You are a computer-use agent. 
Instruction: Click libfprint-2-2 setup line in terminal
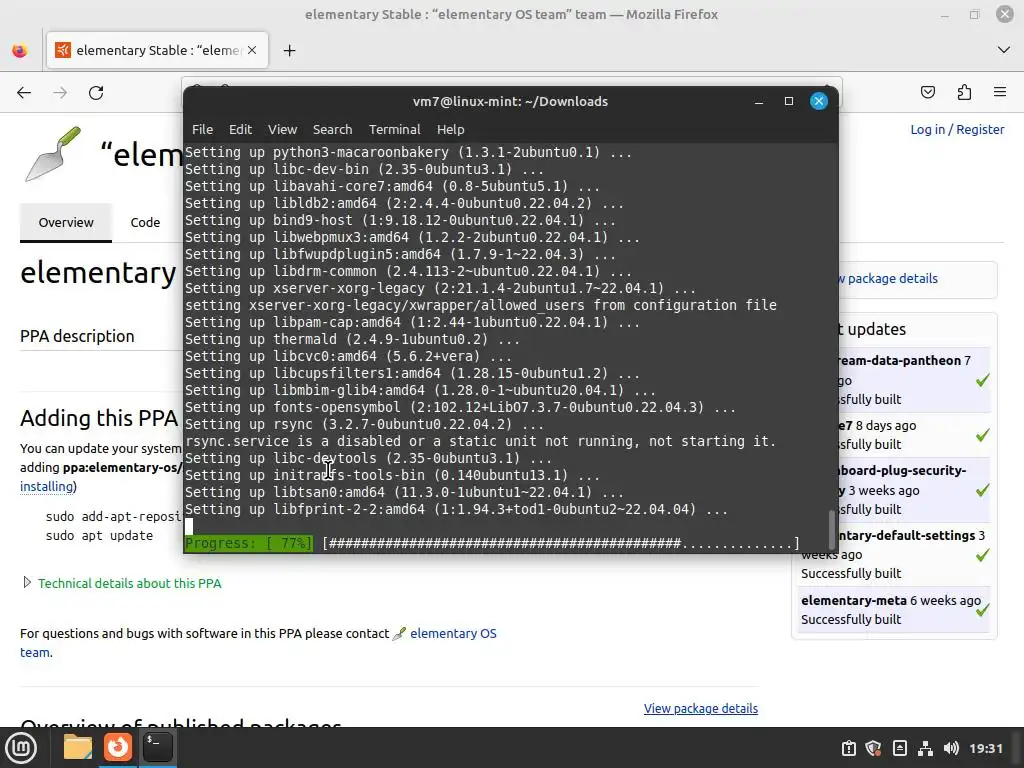click(x=456, y=509)
